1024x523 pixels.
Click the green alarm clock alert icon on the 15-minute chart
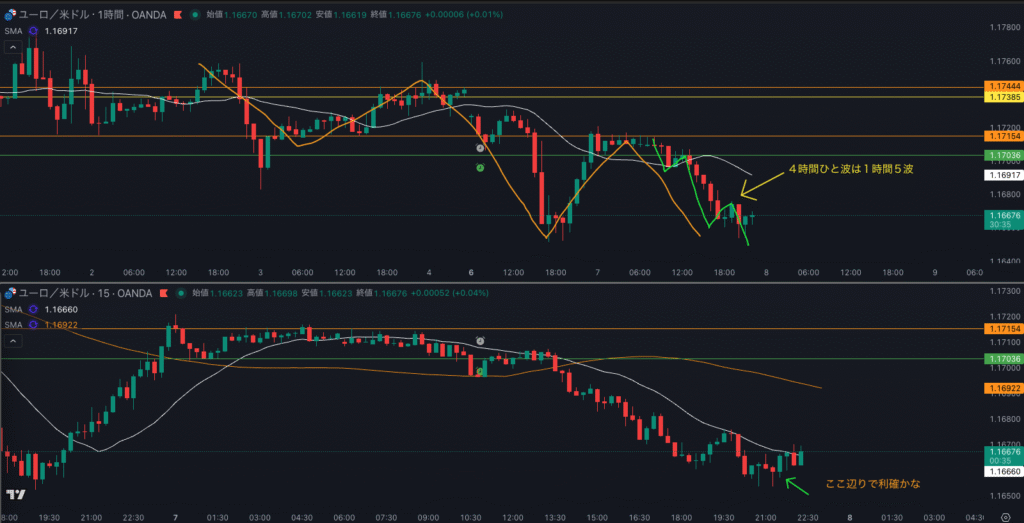tap(480, 371)
